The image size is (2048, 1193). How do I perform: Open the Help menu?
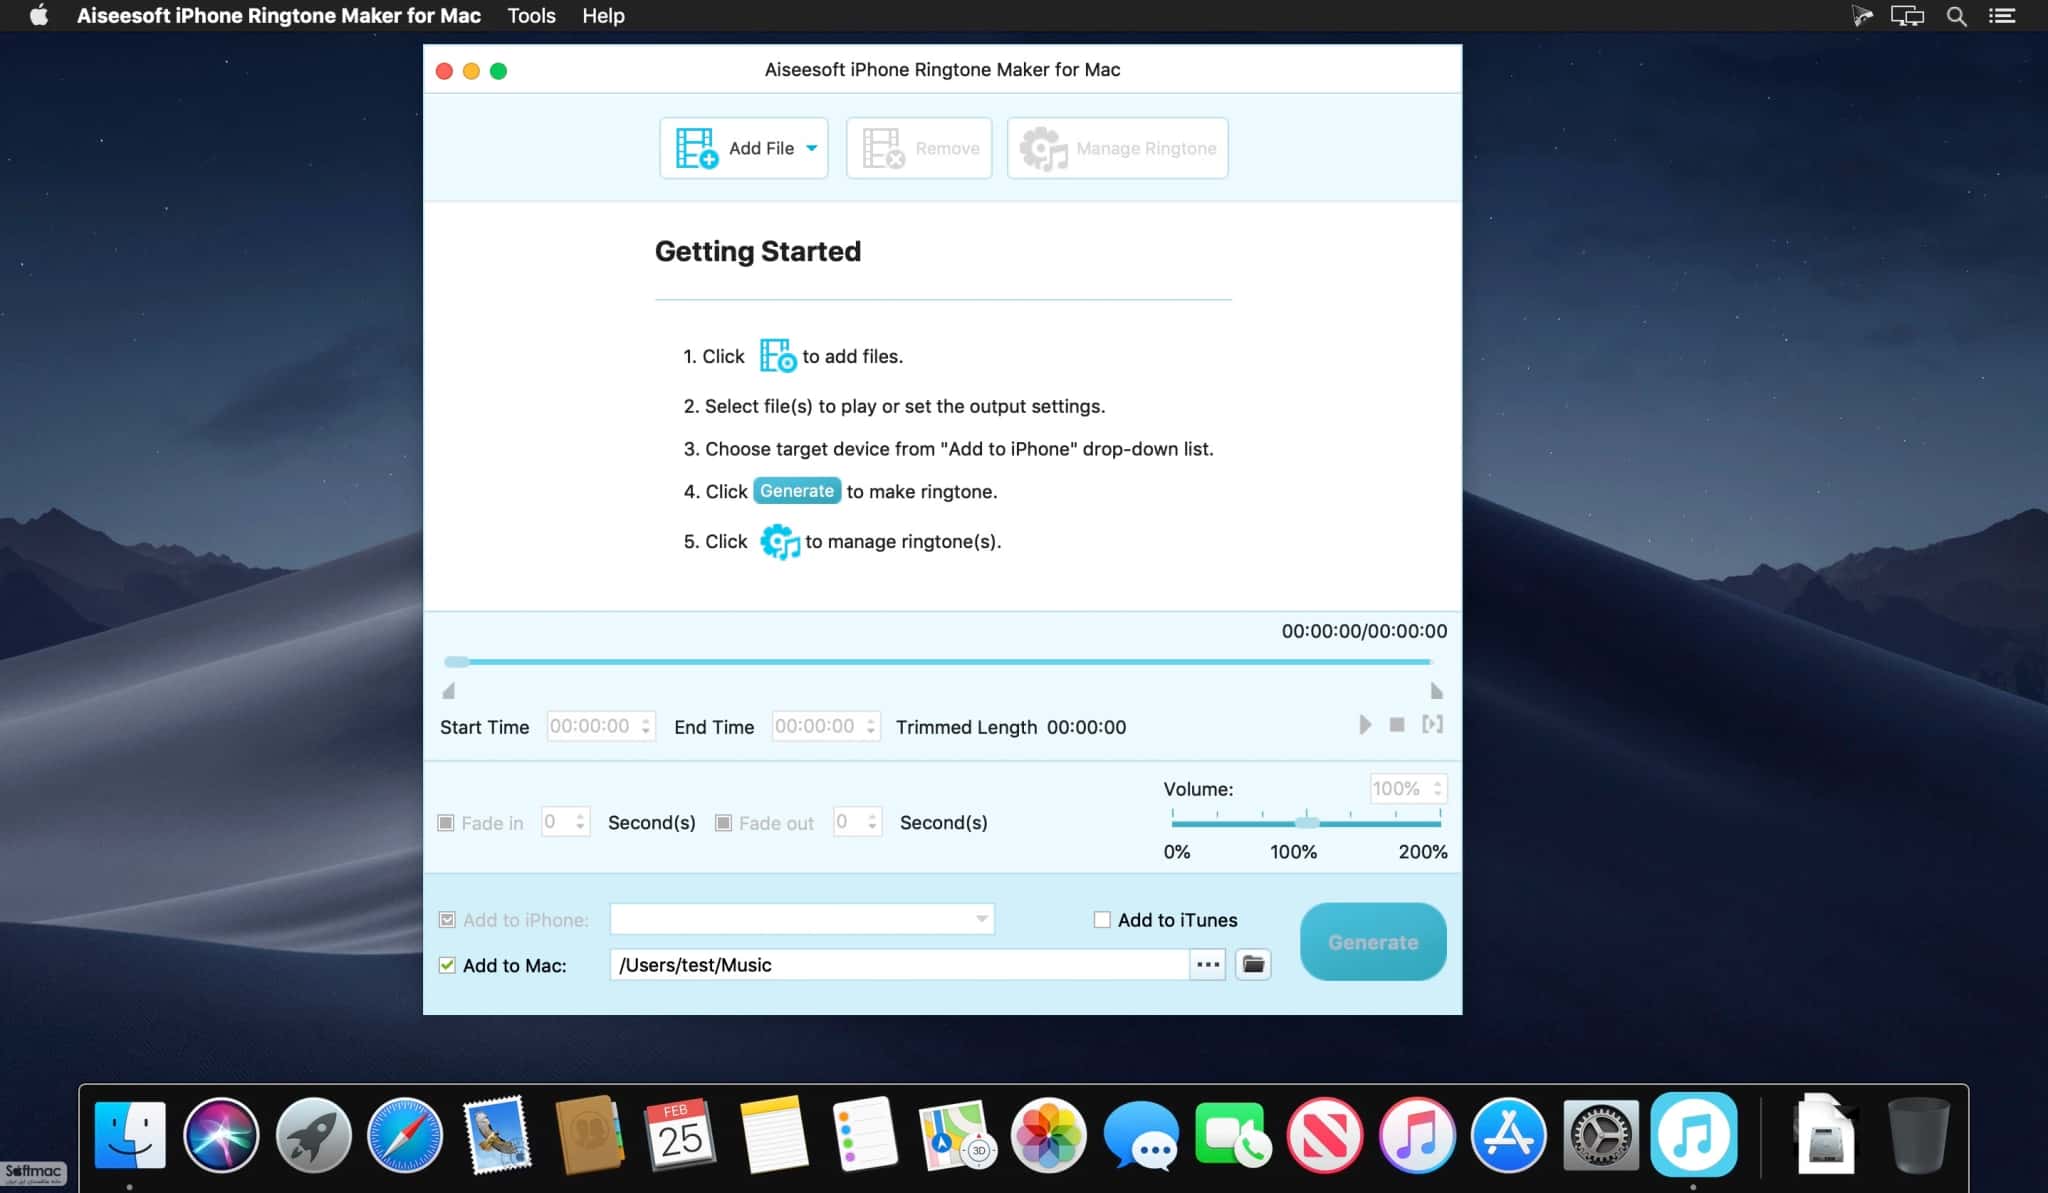pyautogui.click(x=603, y=16)
